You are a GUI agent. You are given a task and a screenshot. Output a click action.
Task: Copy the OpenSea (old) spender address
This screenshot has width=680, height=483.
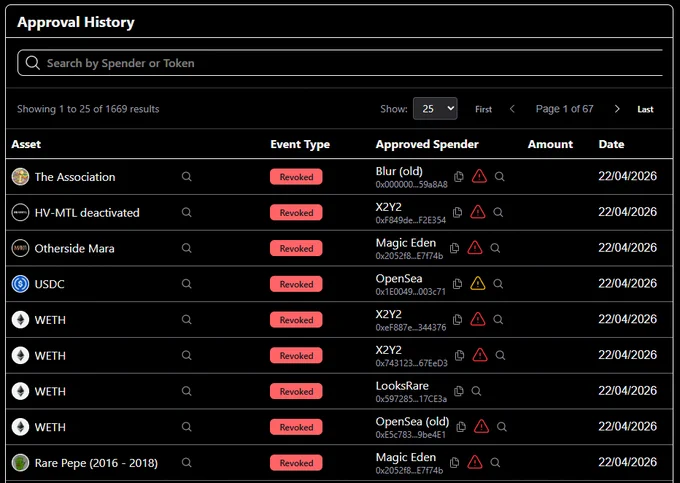click(x=461, y=427)
